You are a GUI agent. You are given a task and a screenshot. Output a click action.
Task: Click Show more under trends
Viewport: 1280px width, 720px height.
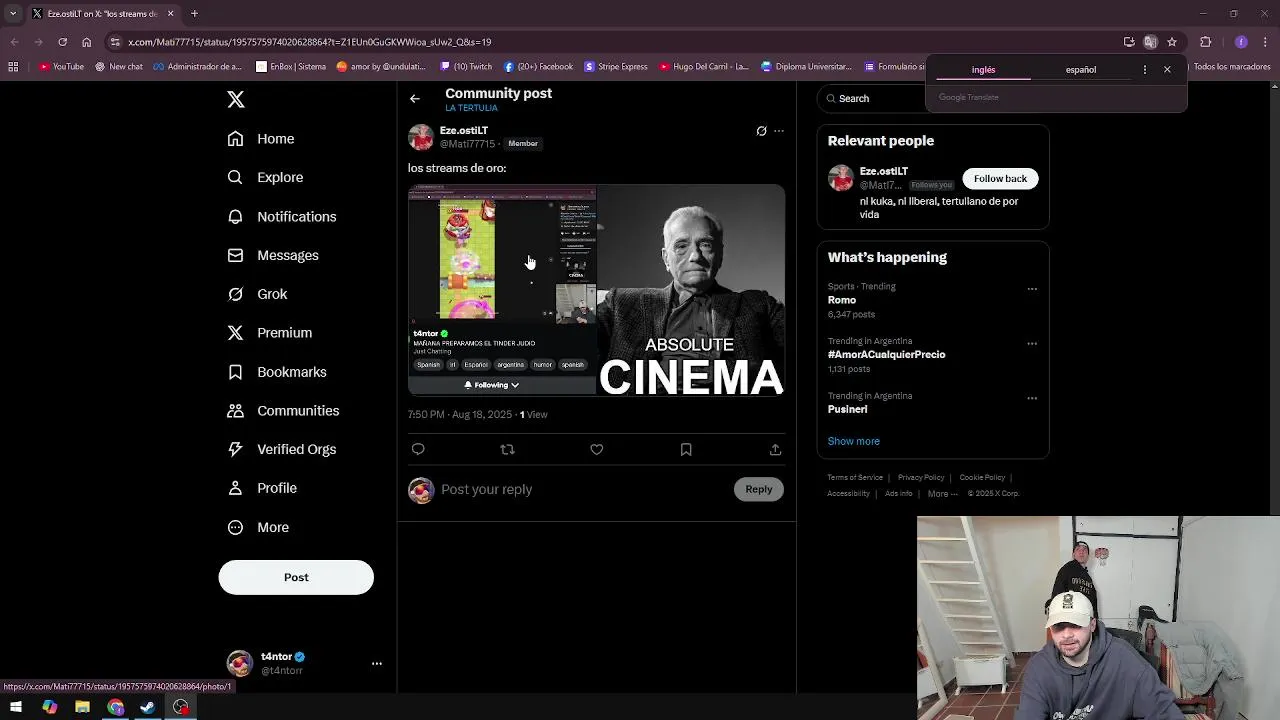[854, 441]
